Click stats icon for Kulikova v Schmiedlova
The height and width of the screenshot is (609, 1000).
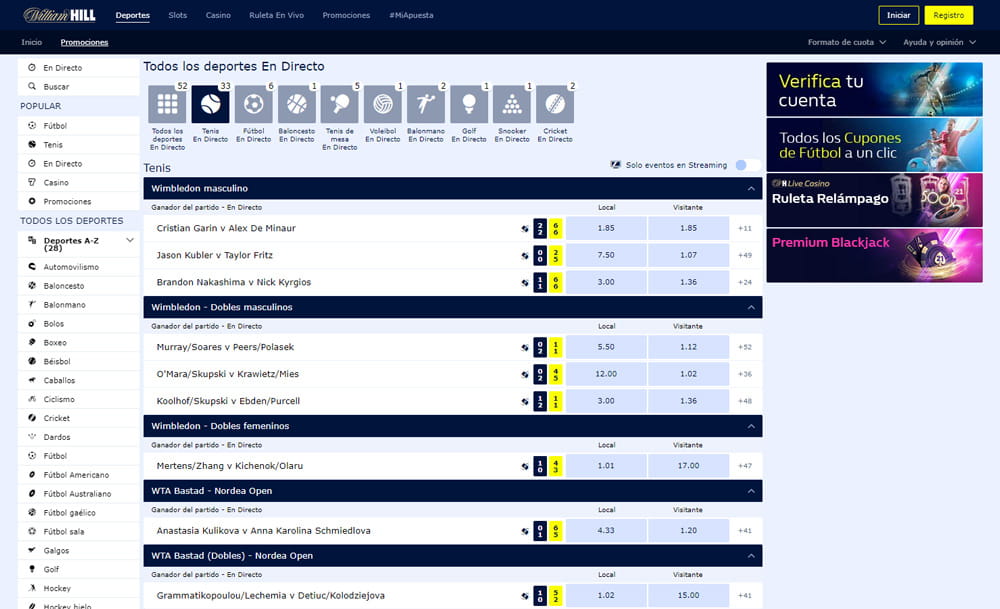point(524,531)
